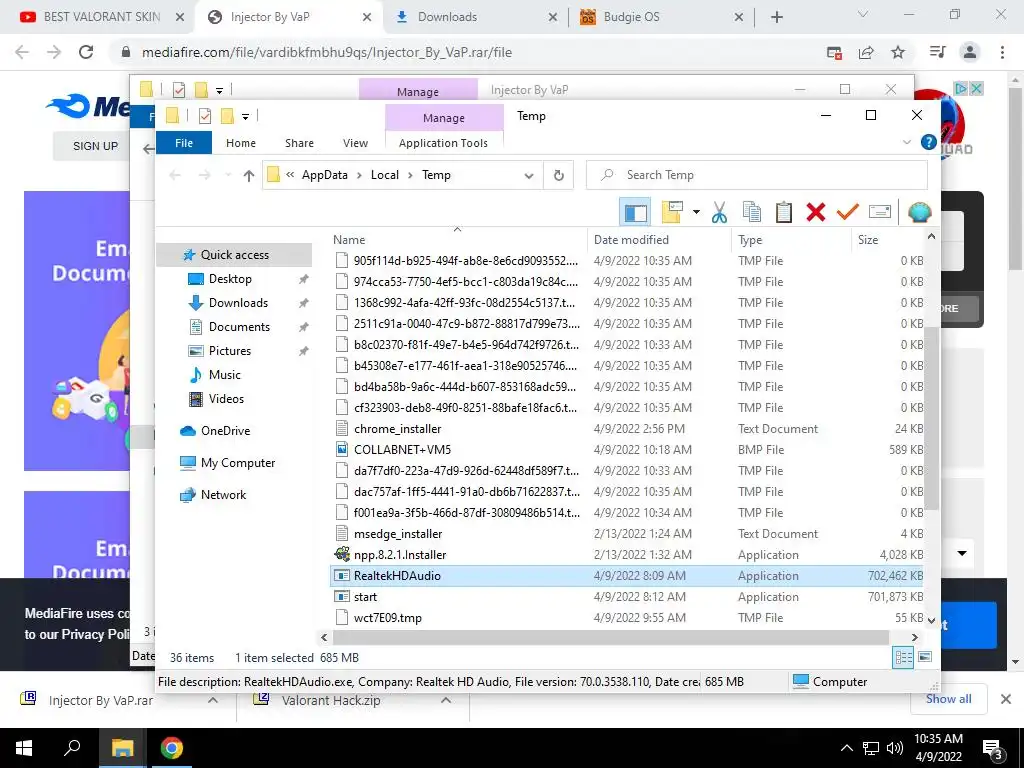Switch to details view layout icon
The width and height of the screenshot is (1024, 768).
[x=903, y=657]
